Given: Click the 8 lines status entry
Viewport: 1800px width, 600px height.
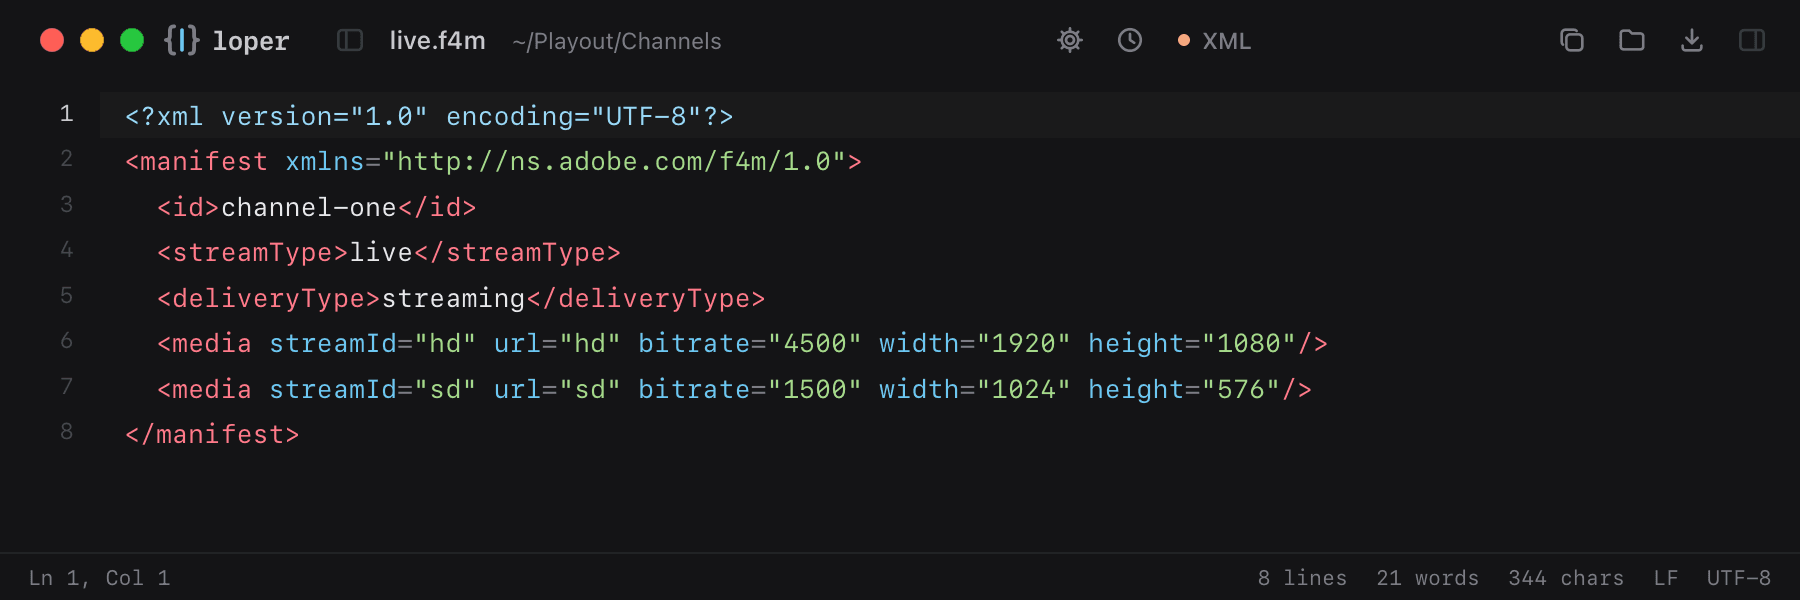Looking at the screenshot, I should click(1302, 578).
